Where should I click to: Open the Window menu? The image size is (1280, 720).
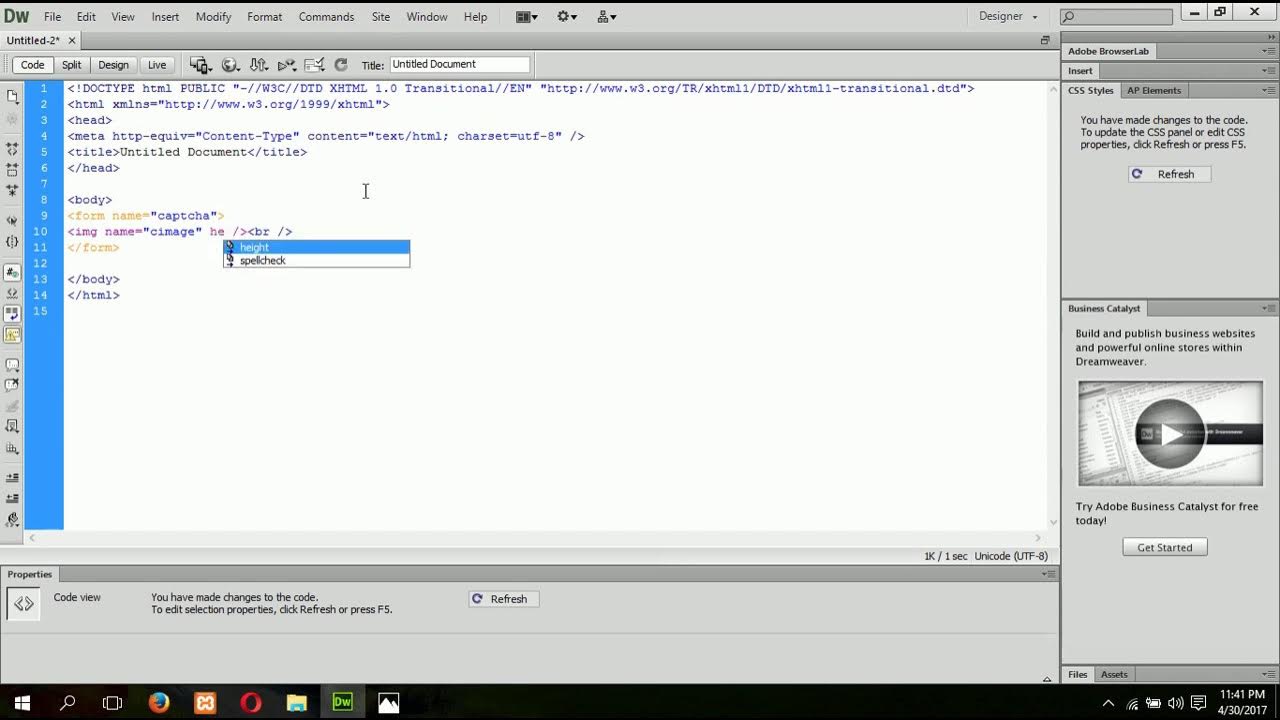point(427,17)
